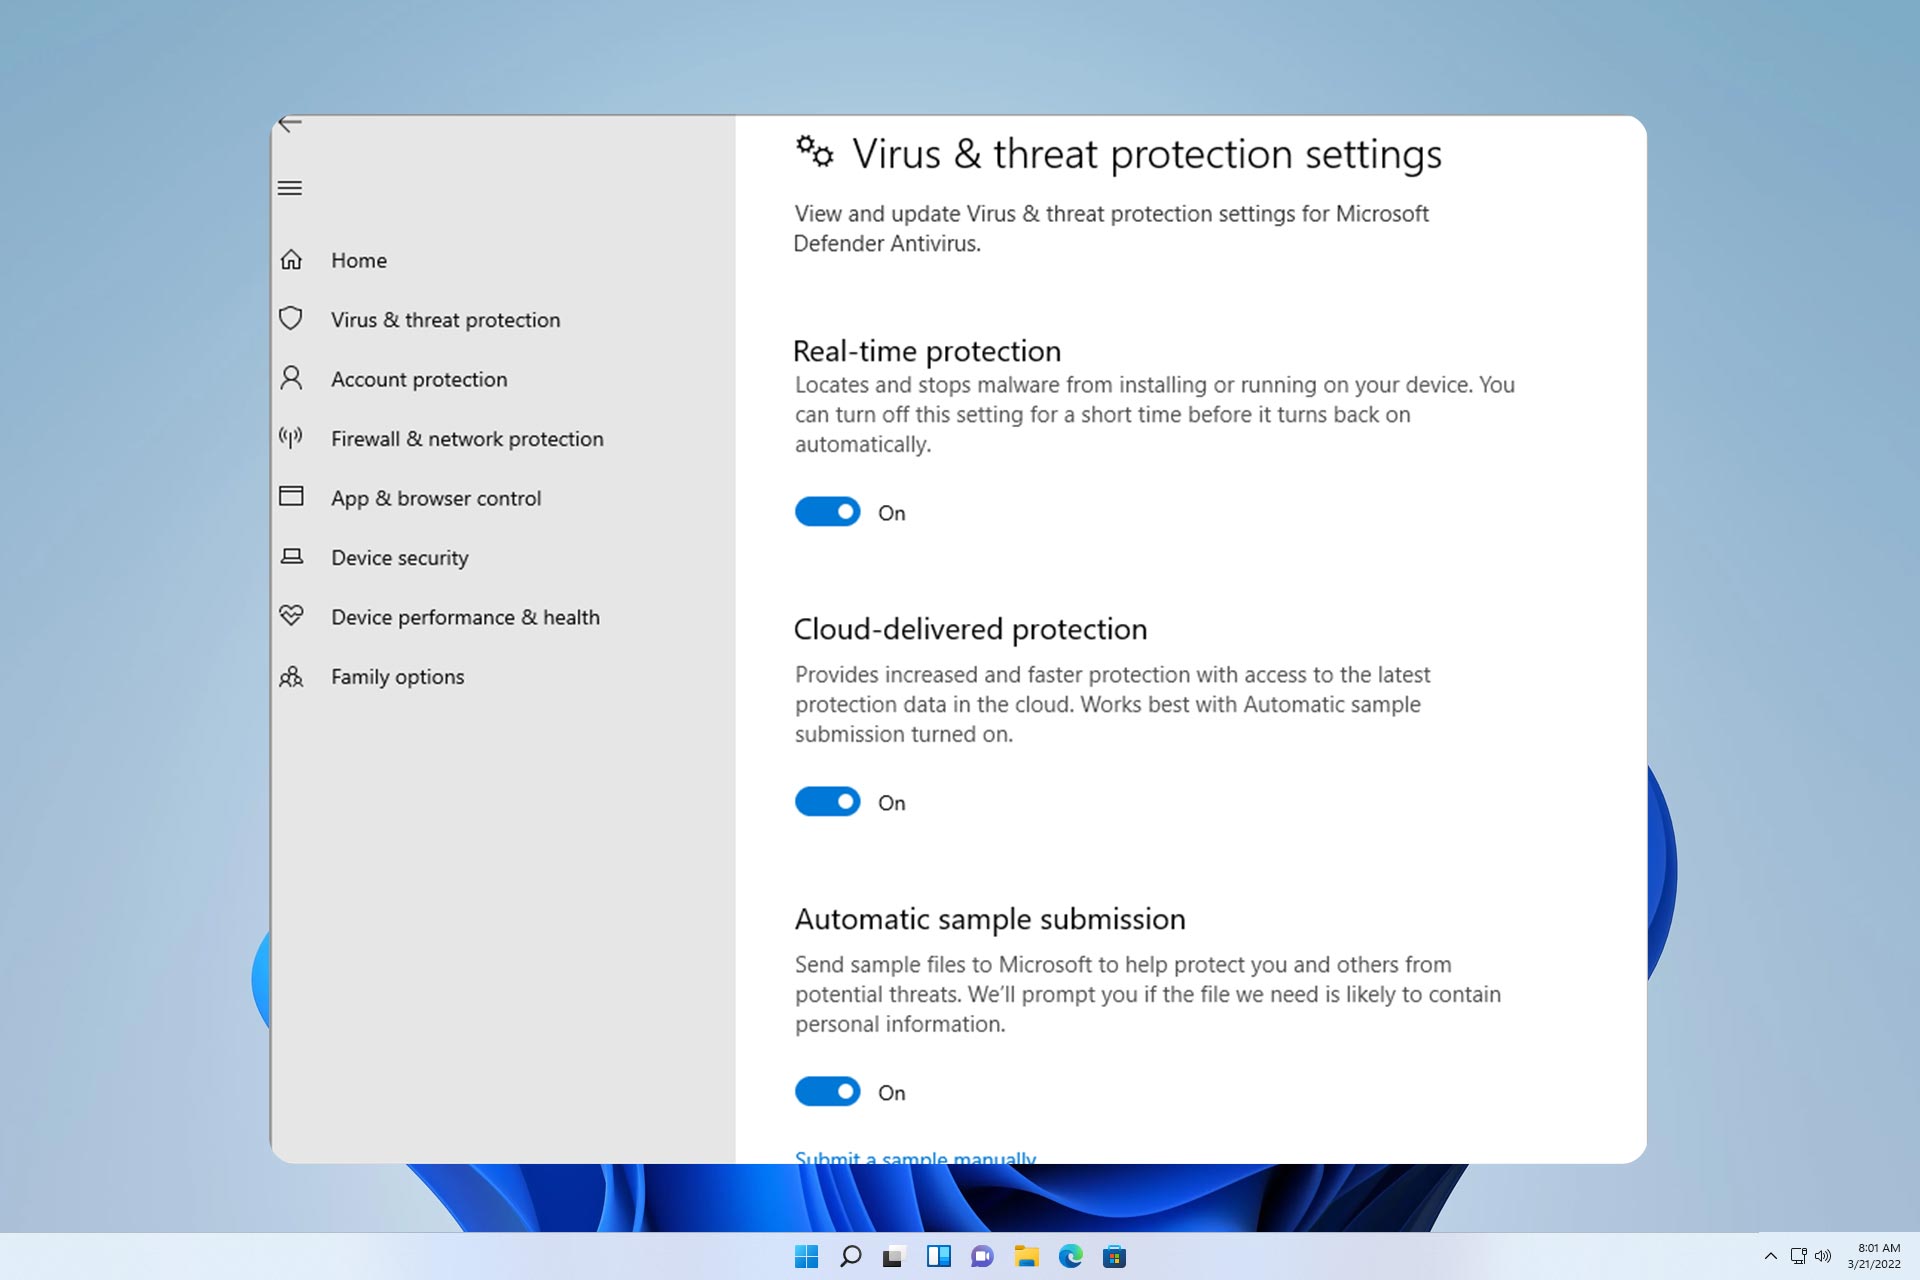The height and width of the screenshot is (1280, 1920).
Task: Click the gears icon beside settings title
Action: [x=814, y=152]
